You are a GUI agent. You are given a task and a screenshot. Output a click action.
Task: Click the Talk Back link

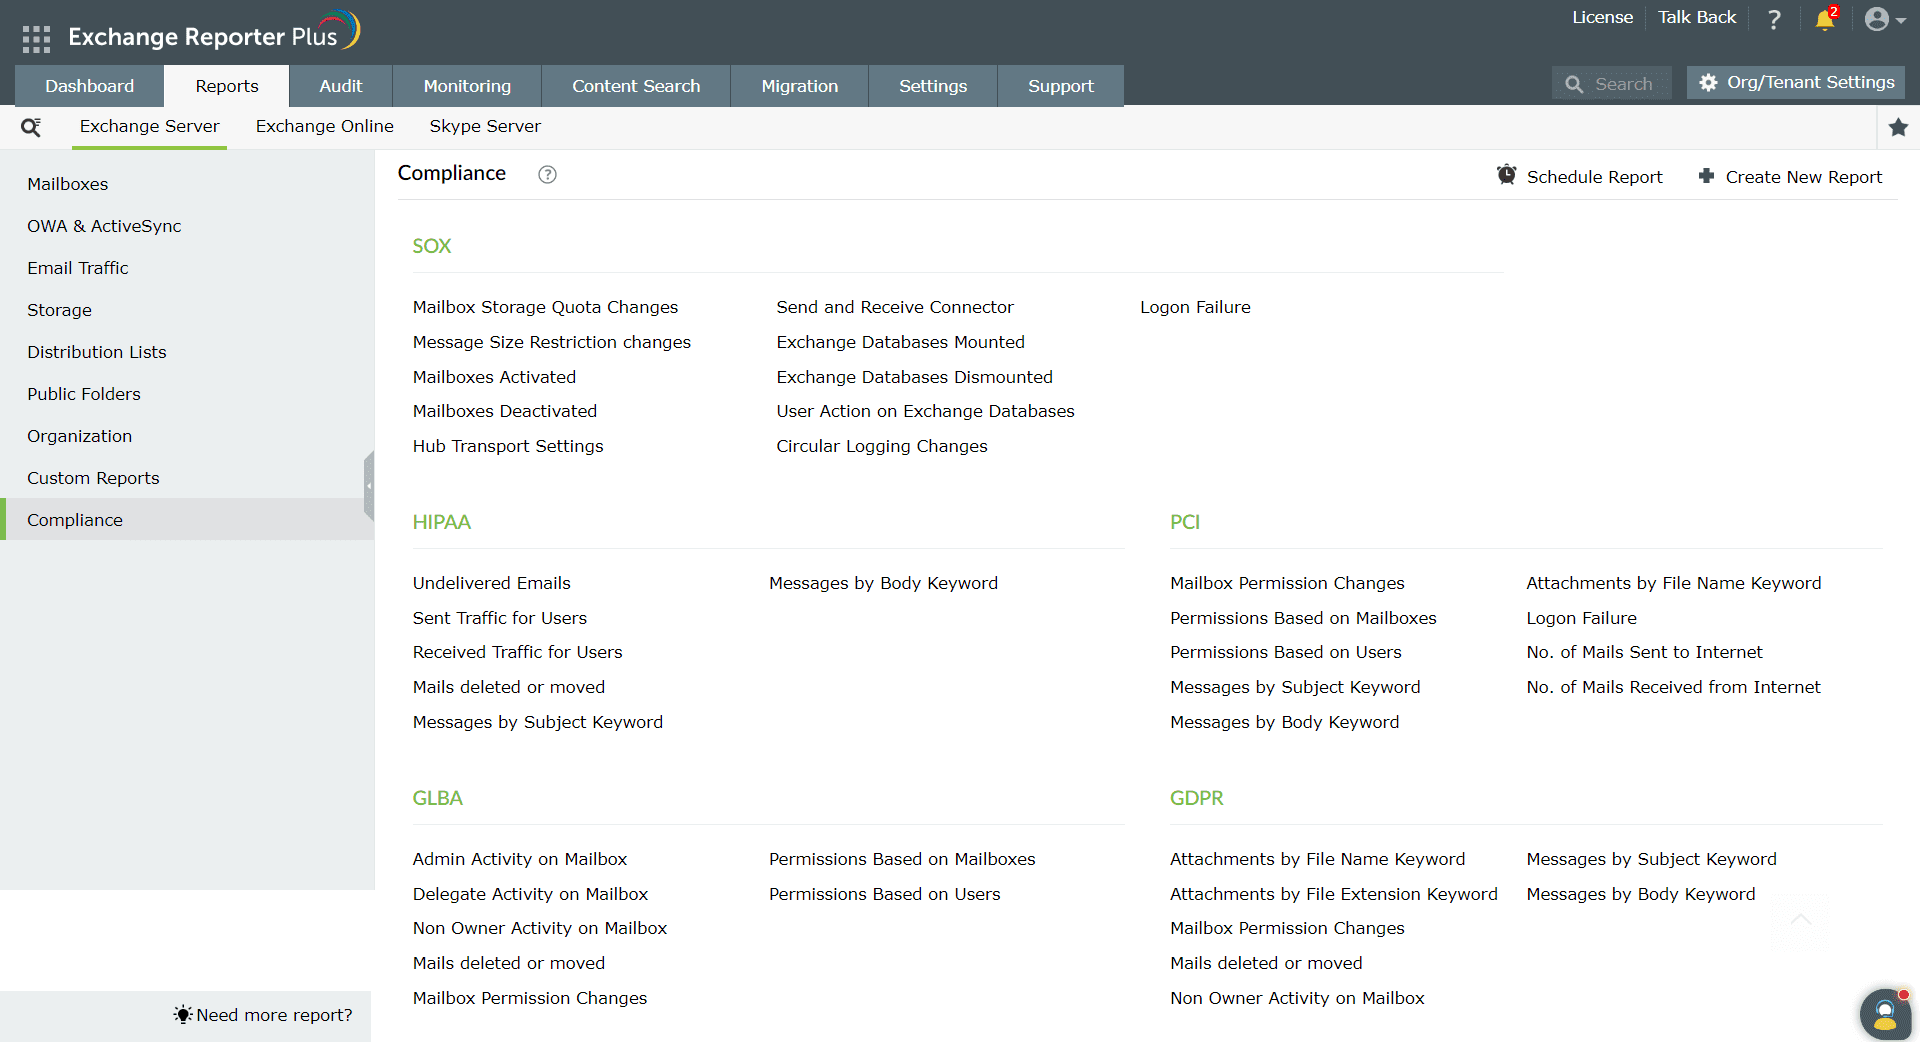[x=1696, y=16]
